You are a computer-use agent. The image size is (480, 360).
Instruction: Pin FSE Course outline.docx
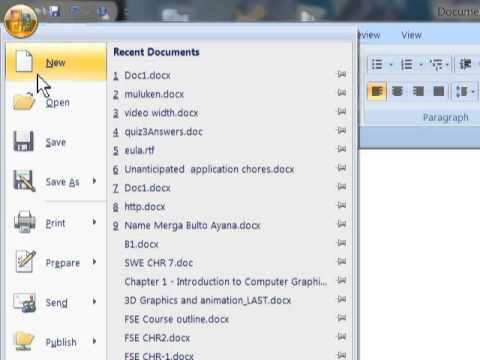tap(342, 317)
